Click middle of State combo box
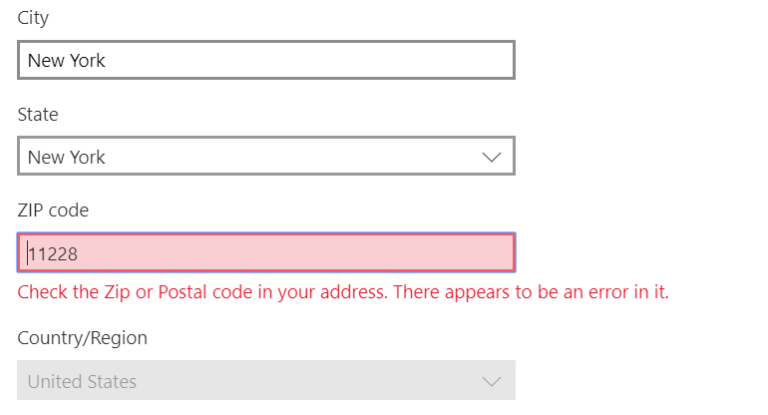This screenshot has height=415, width=768. click(250, 157)
